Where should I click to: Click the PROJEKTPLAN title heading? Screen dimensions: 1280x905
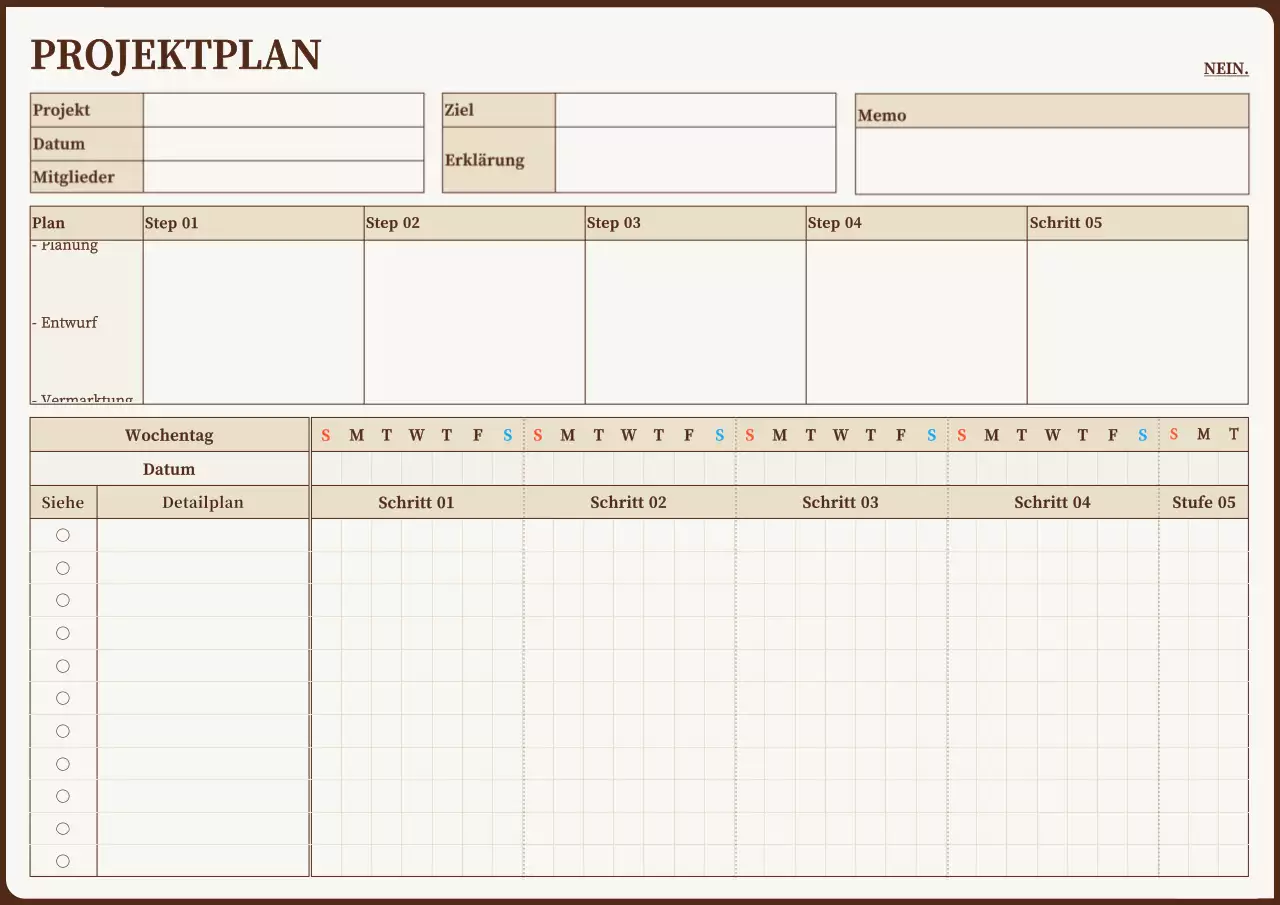(176, 55)
